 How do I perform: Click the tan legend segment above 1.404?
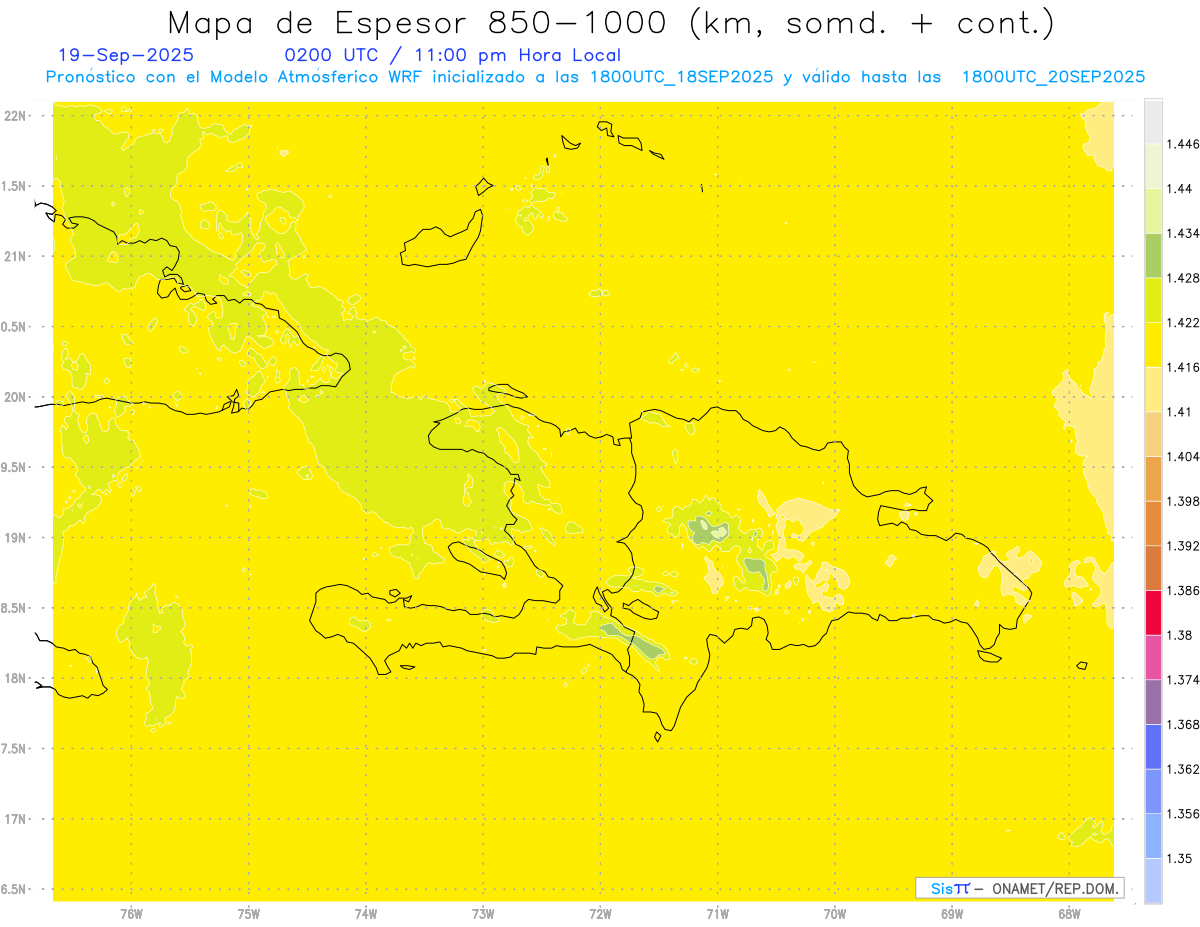[x=1153, y=434]
